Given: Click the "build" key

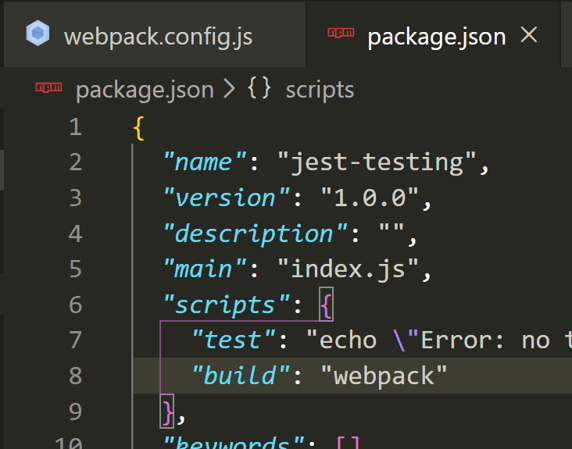Looking at the screenshot, I should pyautogui.click(x=240, y=375).
